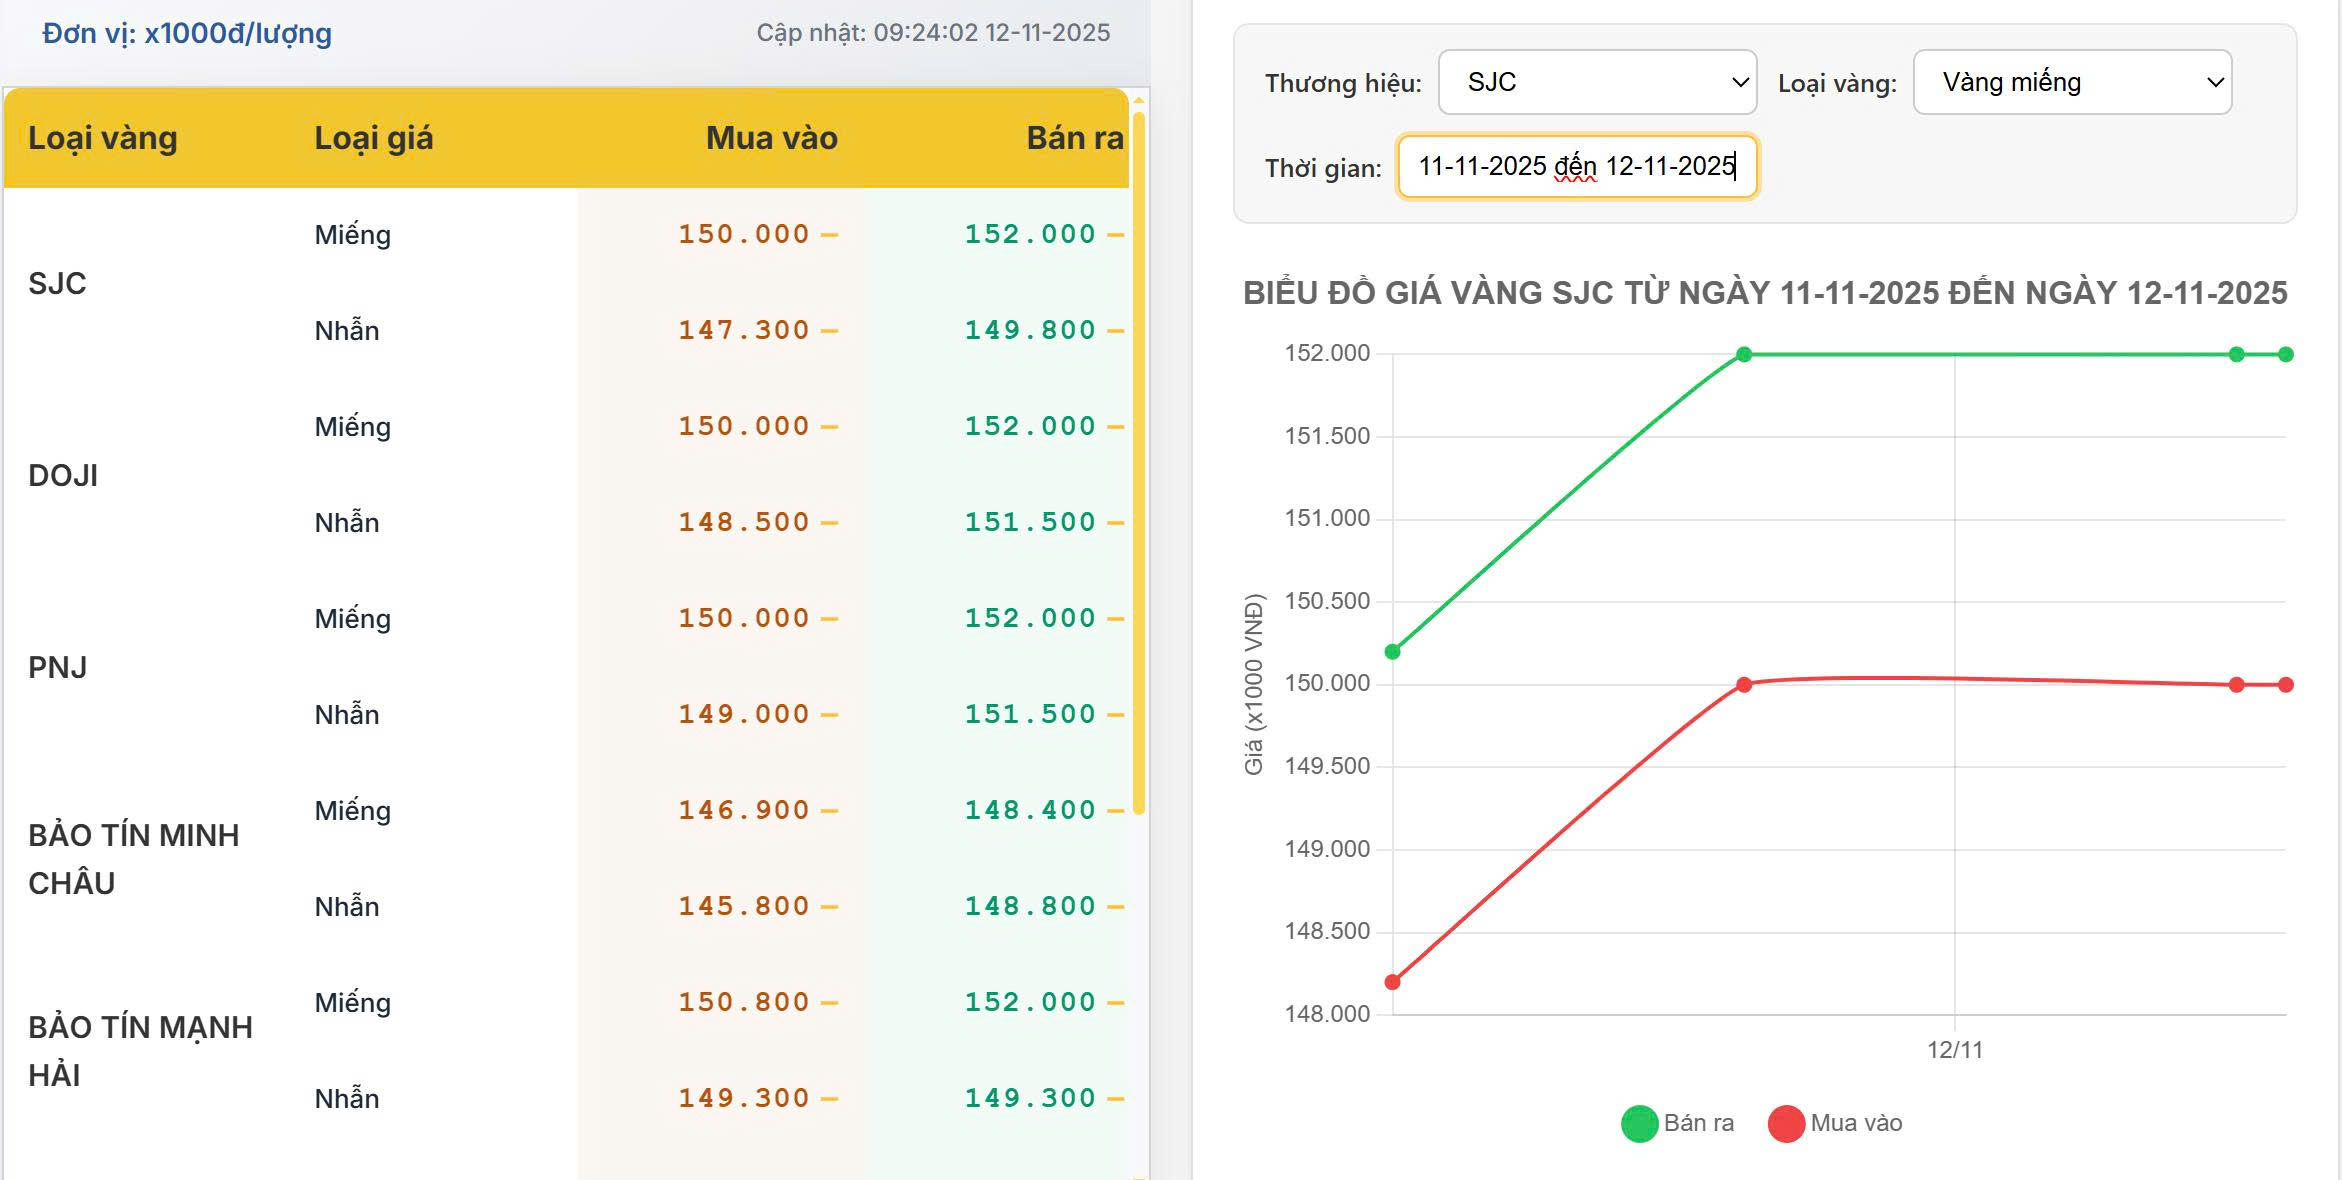The image size is (2342, 1180).
Task: Click the last green point on chart
Action: 2286,354
